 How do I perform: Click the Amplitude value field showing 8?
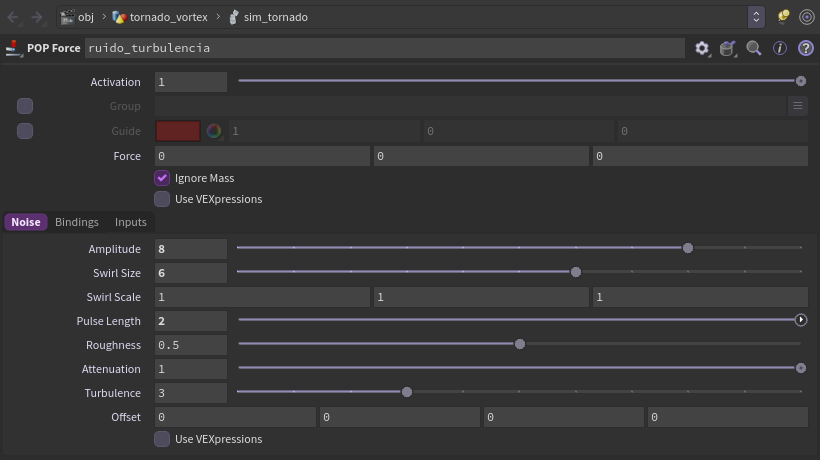tap(191, 249)
